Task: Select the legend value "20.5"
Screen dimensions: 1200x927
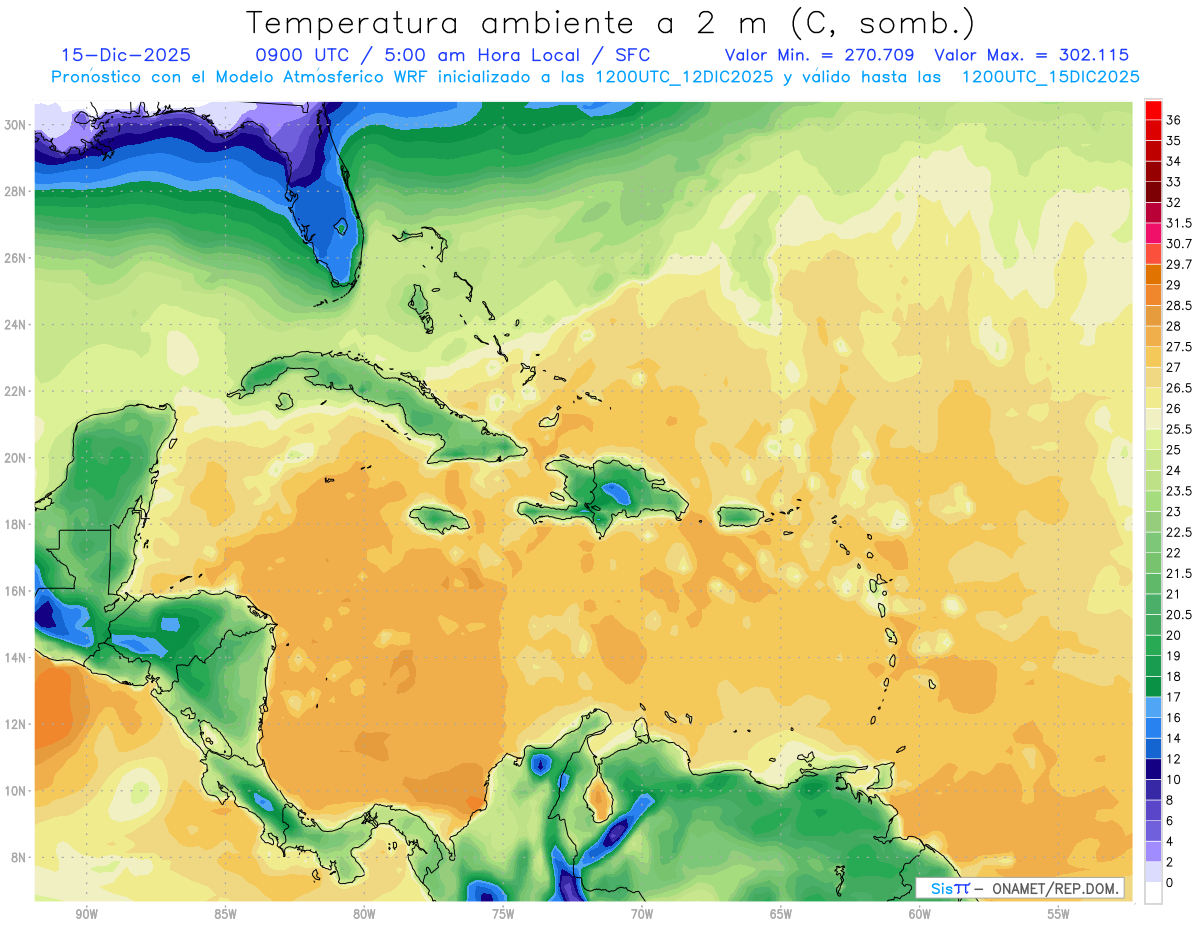Action: [x=1179, y=615]
